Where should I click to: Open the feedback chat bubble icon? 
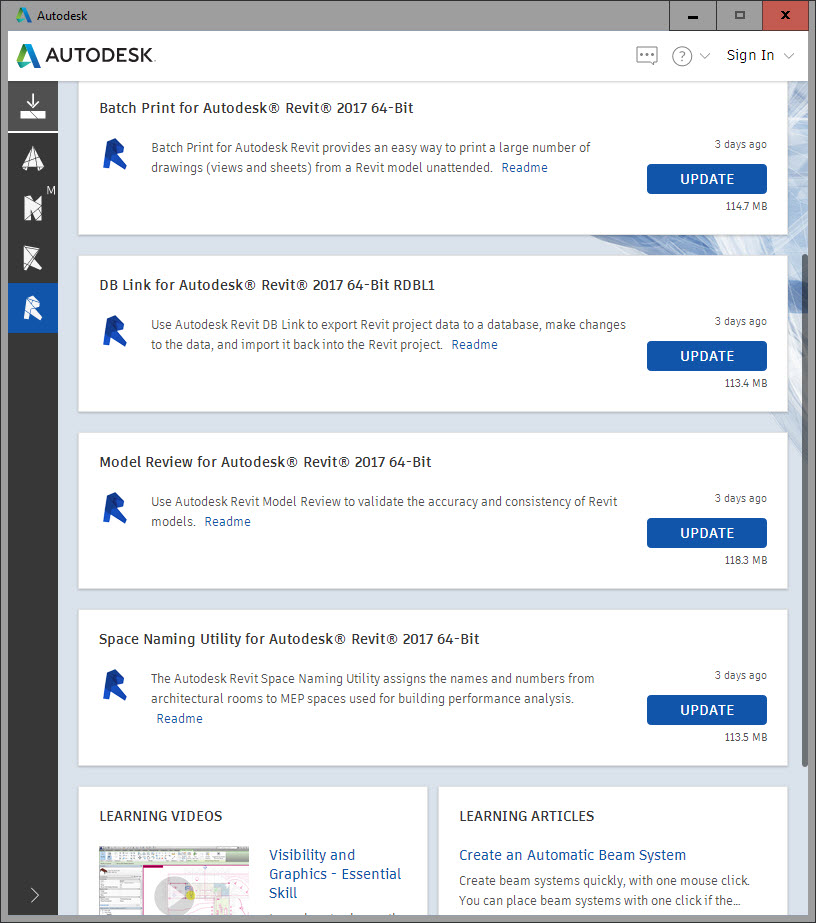(646, 56)
